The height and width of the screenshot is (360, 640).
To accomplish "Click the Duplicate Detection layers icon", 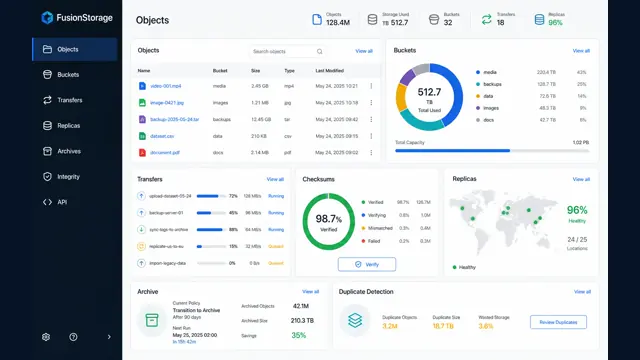I will tap(355, 320).
